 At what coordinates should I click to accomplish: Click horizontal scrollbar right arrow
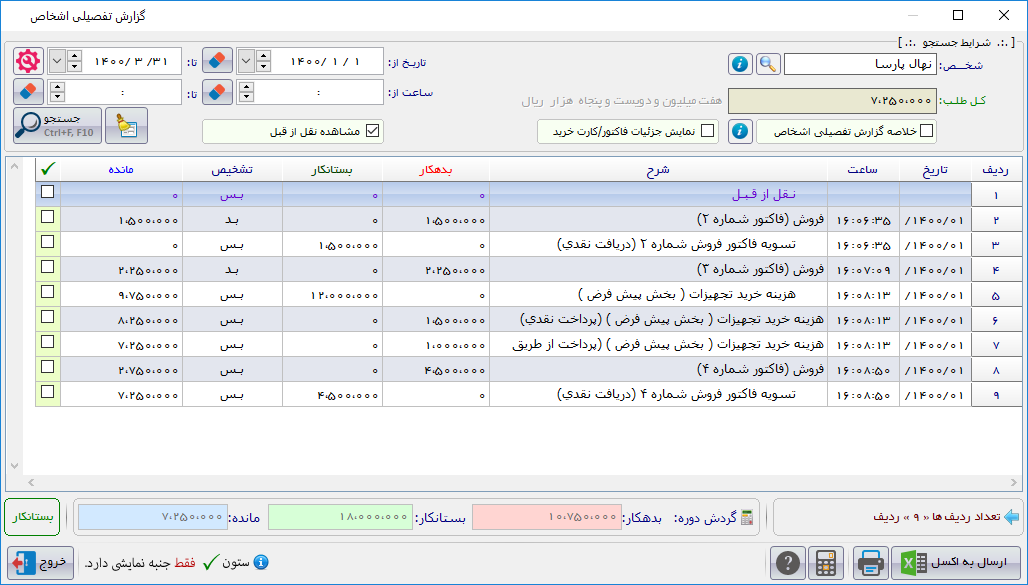pos(1014,483)
